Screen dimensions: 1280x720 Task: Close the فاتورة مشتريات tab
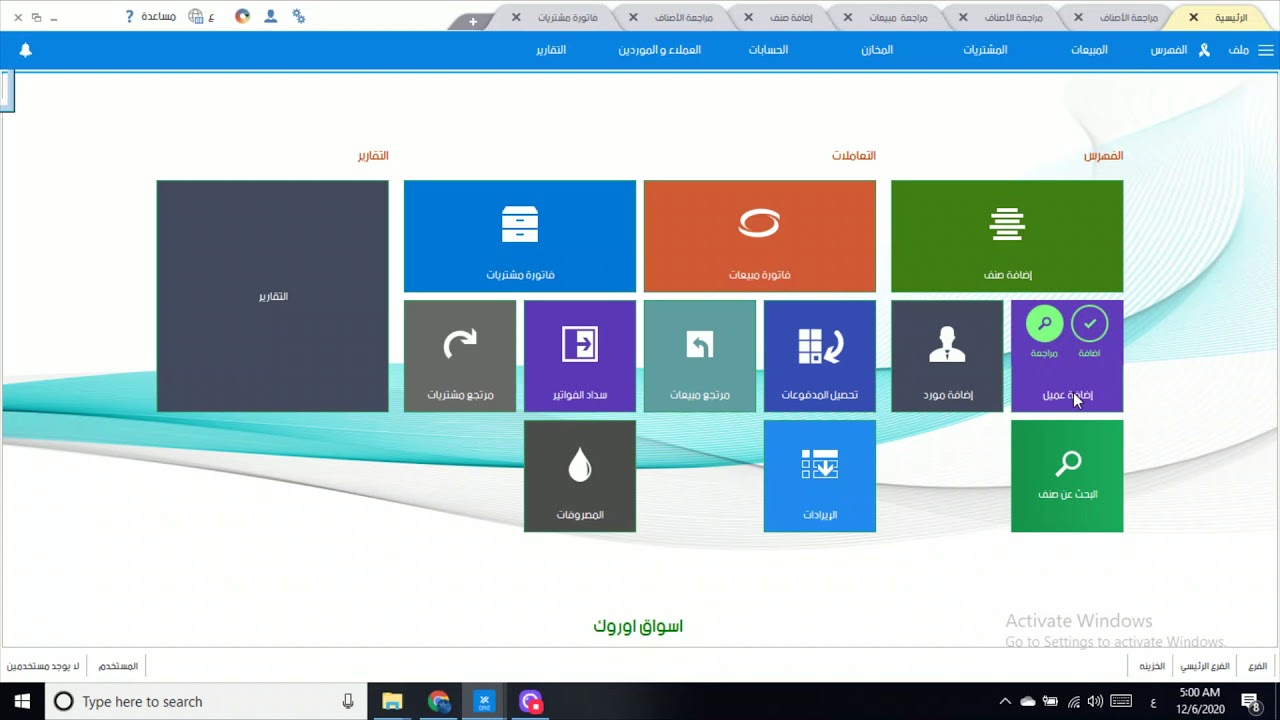click(516, 17)
